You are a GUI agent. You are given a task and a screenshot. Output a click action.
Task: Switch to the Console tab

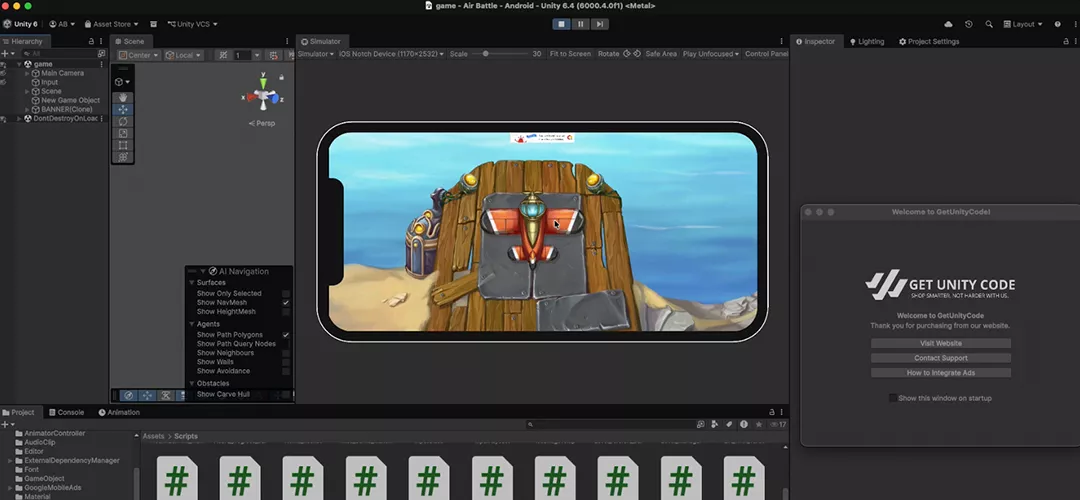pos(65,412)
